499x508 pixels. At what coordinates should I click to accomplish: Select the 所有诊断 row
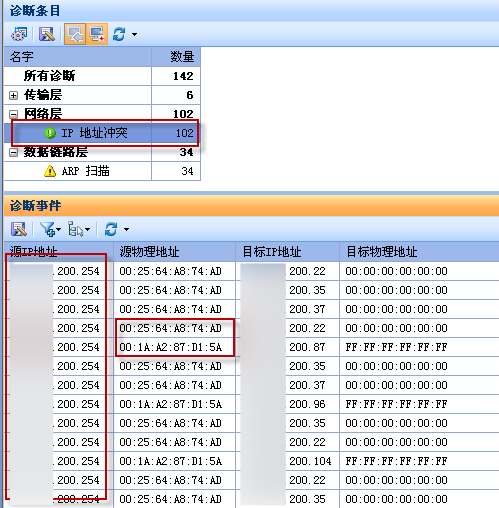[x=102, y=76]
